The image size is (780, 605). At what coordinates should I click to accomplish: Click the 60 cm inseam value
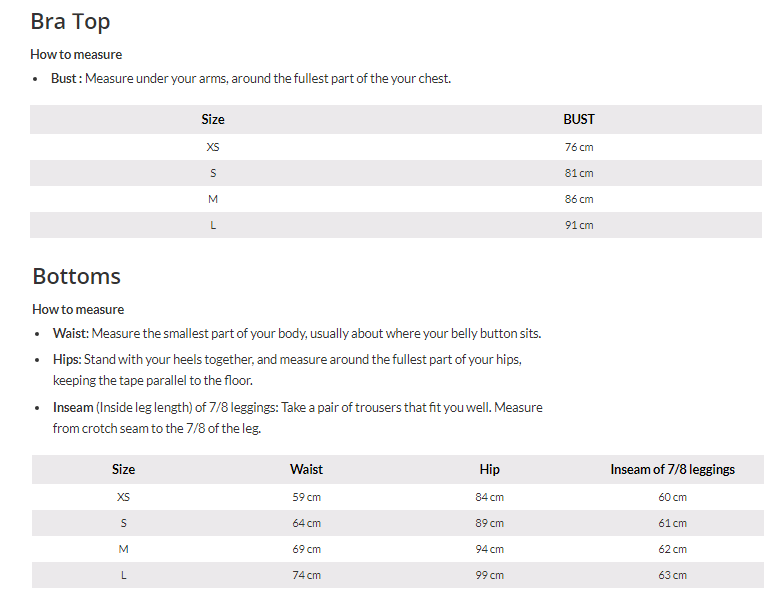[672, 497]
